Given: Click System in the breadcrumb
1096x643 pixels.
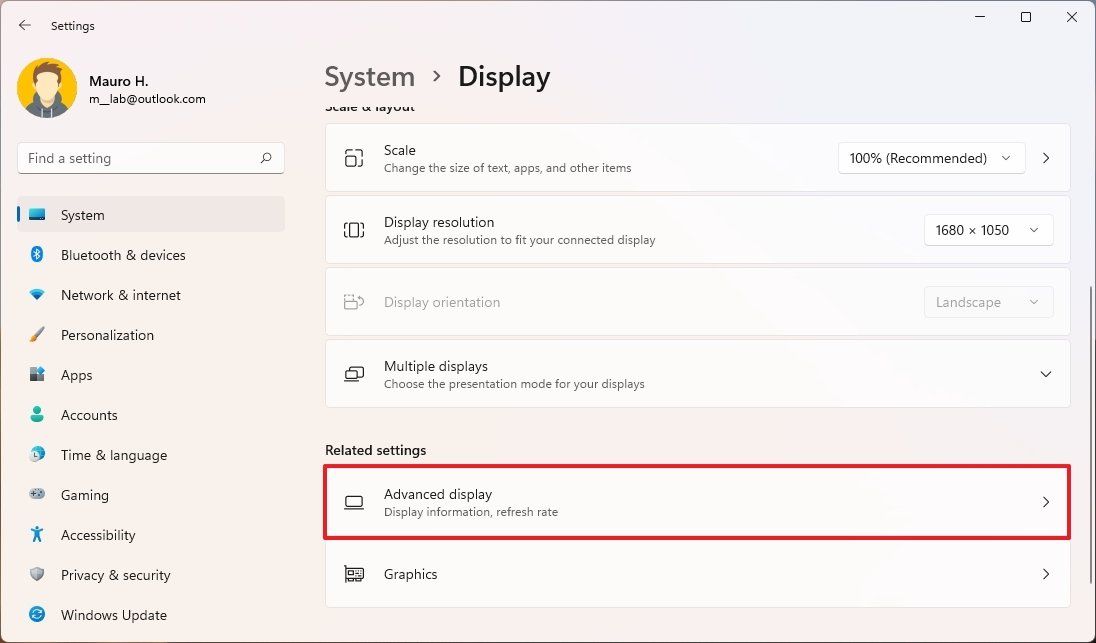Looking at the screenshot, I should pyautogui.click(x=370, y=76).
